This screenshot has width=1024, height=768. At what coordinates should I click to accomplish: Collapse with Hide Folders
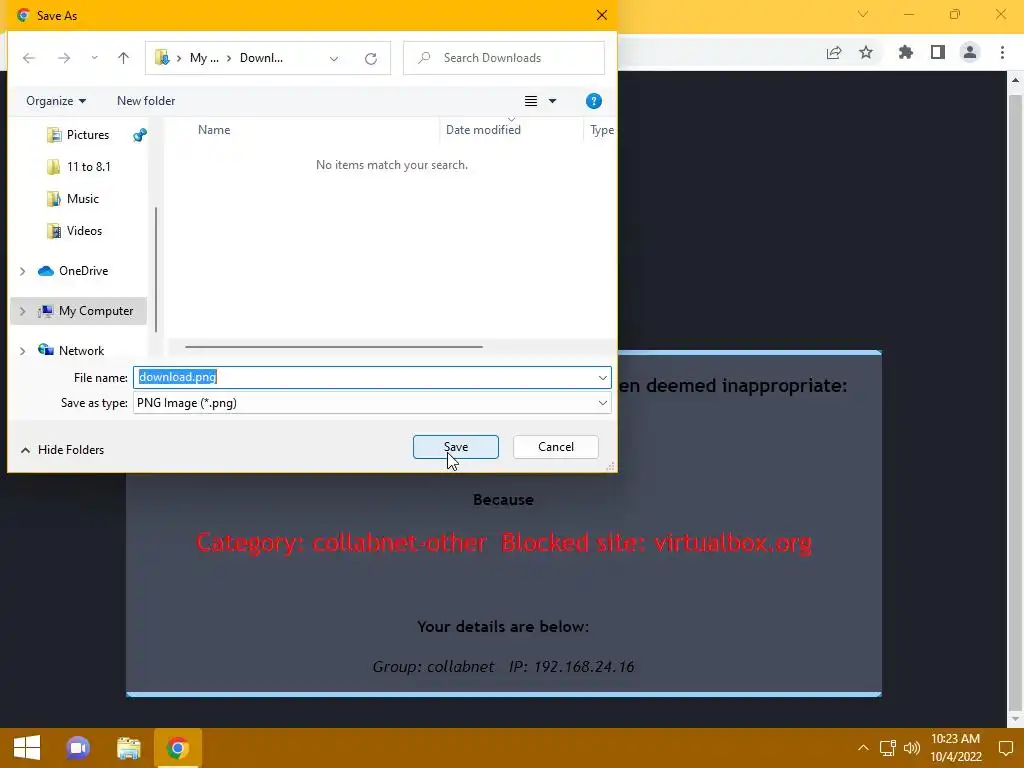63,450
